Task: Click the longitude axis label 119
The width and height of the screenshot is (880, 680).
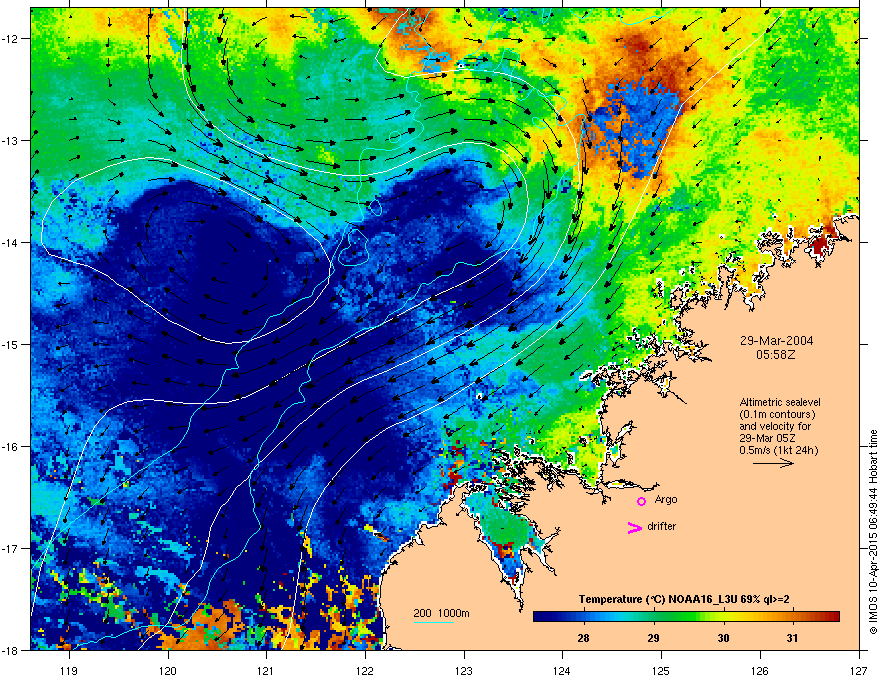Action: coord(69,670)
